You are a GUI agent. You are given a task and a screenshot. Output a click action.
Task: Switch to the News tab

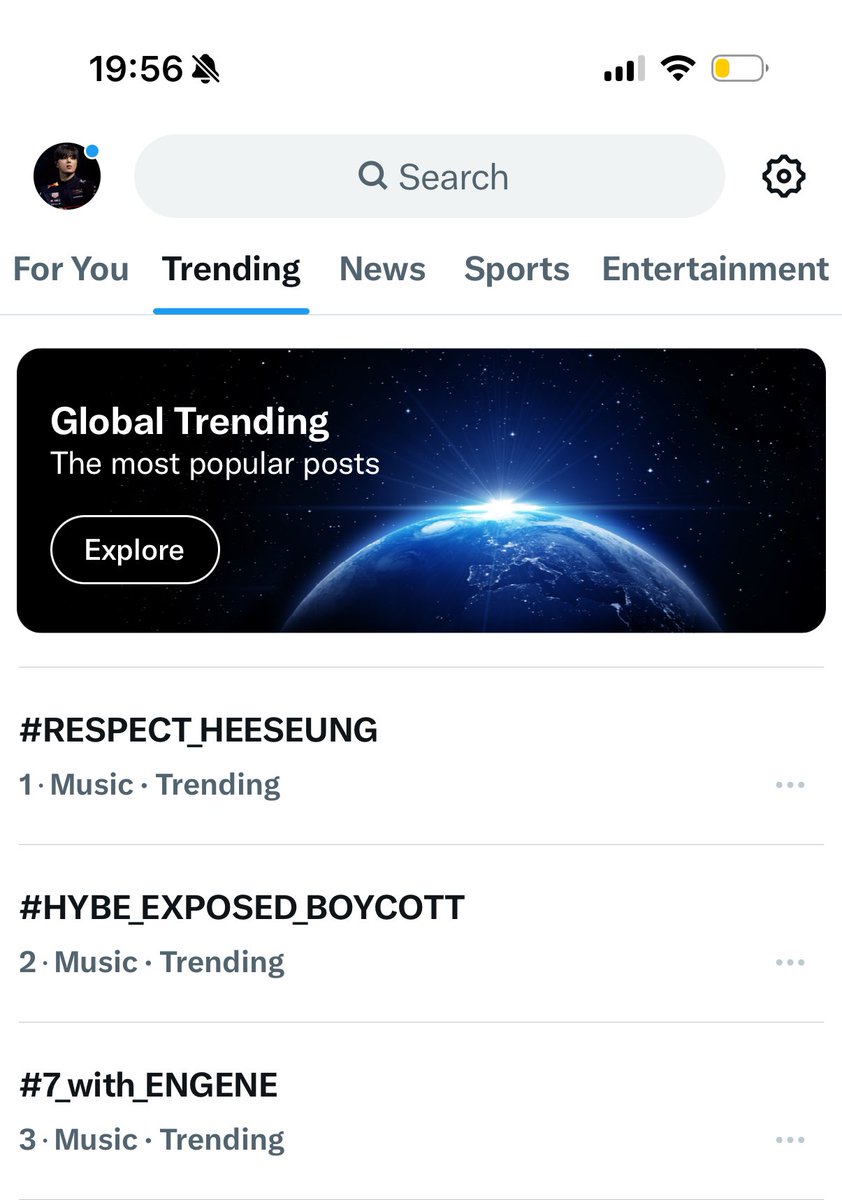click(x=382, y=269)
